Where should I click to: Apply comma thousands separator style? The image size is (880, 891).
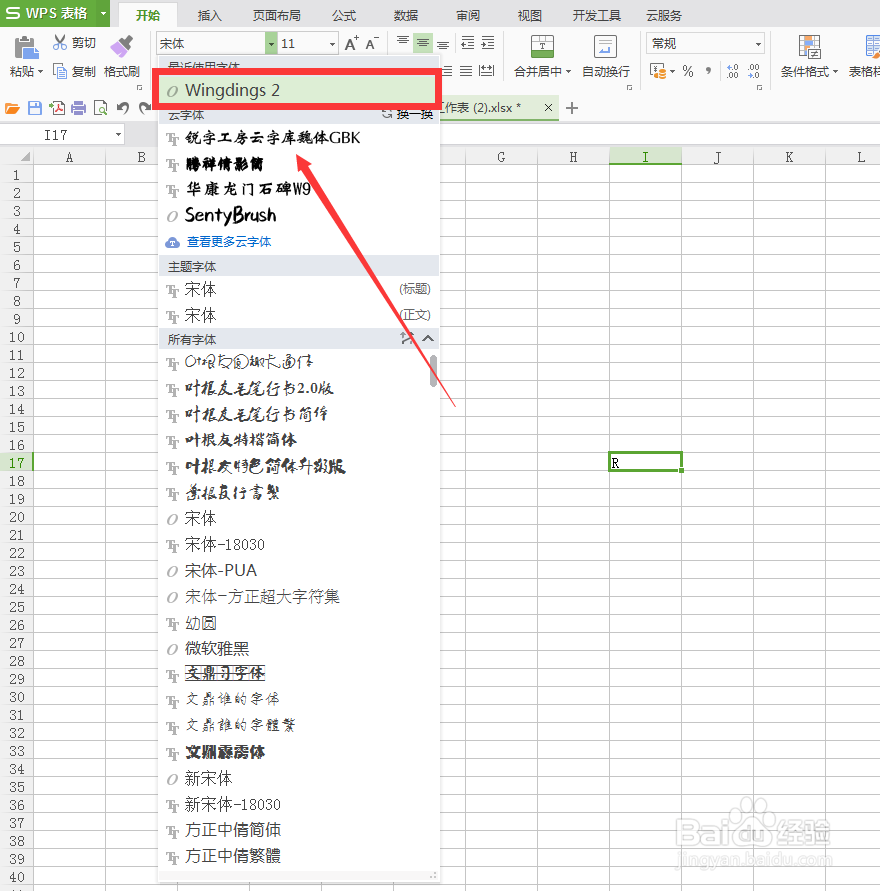click(x=708, y=71)
